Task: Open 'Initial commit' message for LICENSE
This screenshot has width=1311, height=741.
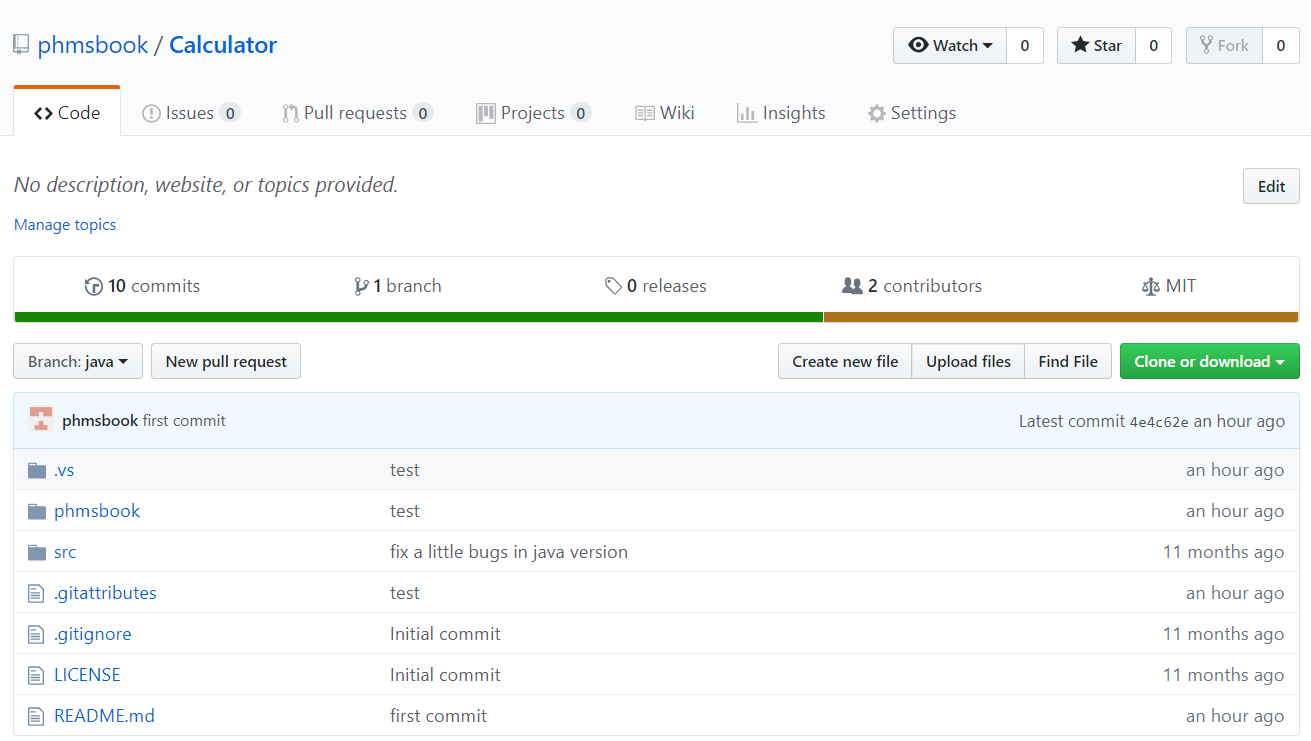Action: click(445, 675)
